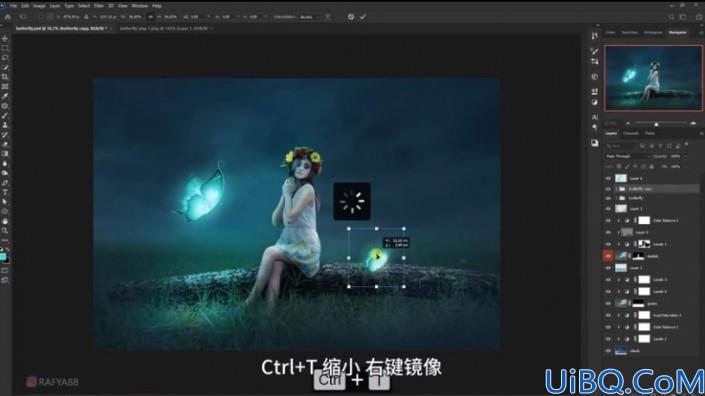The image size is (705, 396).
Task: Expand the butterfly copy group arrow
Action: point(616,189)
